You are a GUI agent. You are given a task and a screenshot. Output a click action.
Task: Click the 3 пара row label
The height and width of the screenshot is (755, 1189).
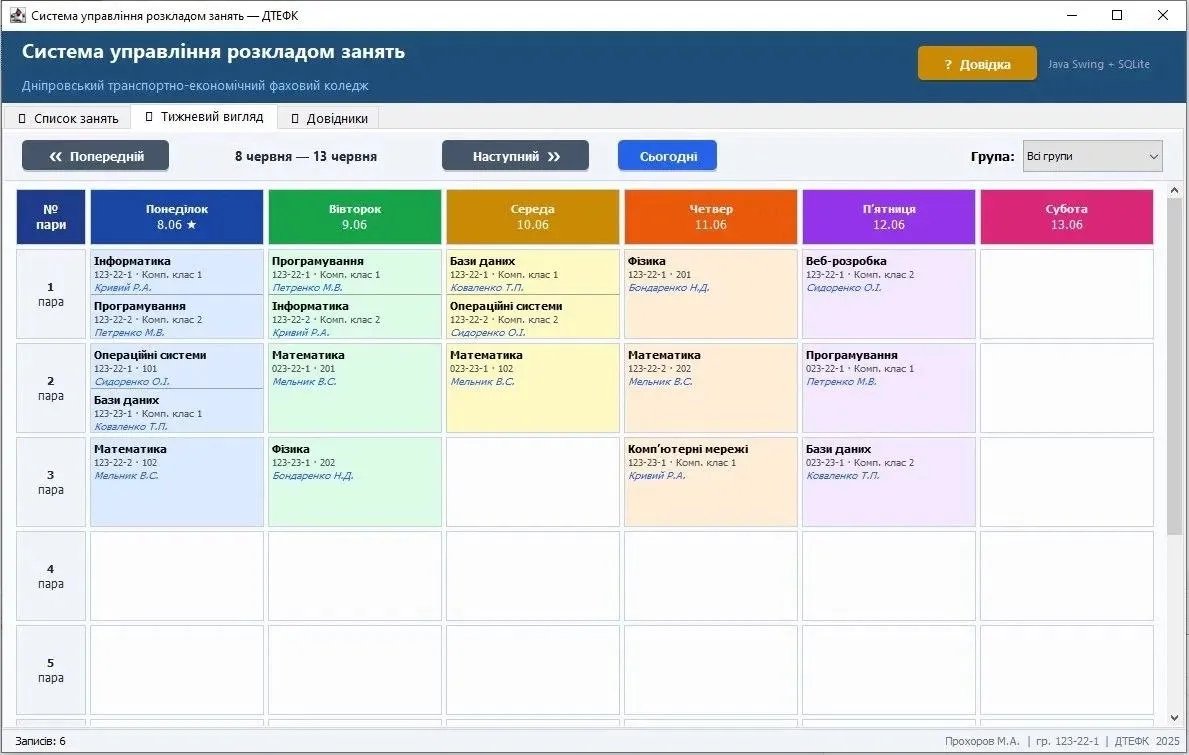[x=51, y=482]
